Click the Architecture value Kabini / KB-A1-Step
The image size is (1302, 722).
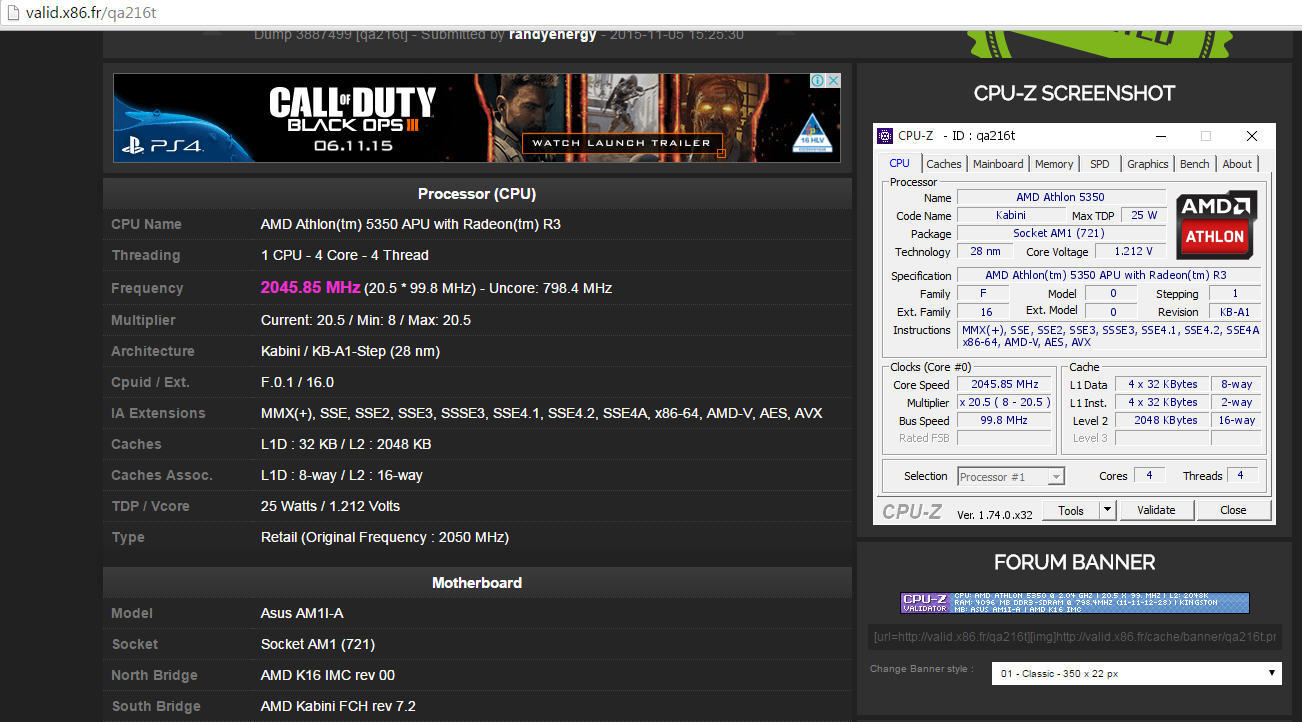click(x=350, y=351)
